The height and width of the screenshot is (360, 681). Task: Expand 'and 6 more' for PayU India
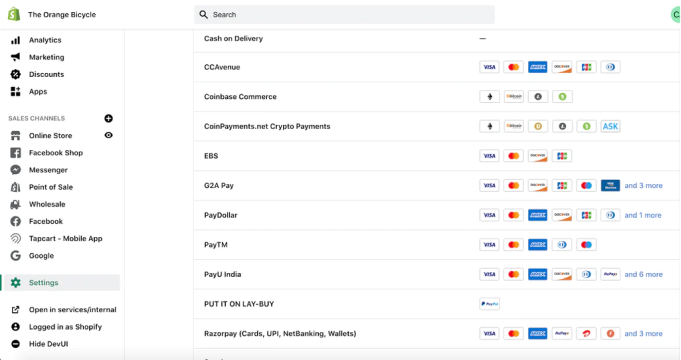click(x=644, y=274)
